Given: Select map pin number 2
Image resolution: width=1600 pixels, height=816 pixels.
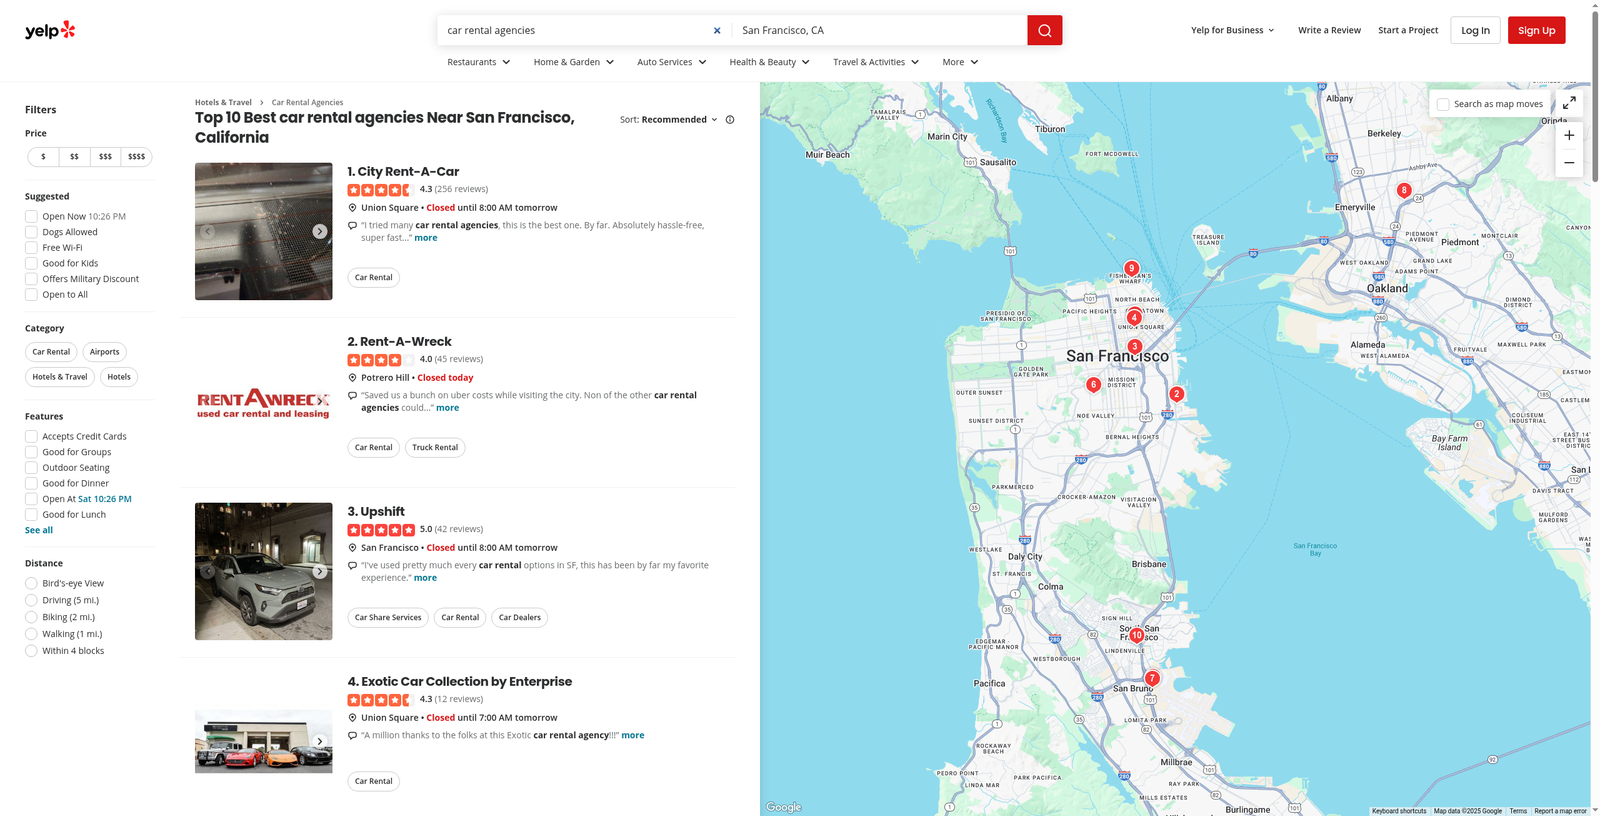Looking at the screenshot, I should tap(1176, 394).
